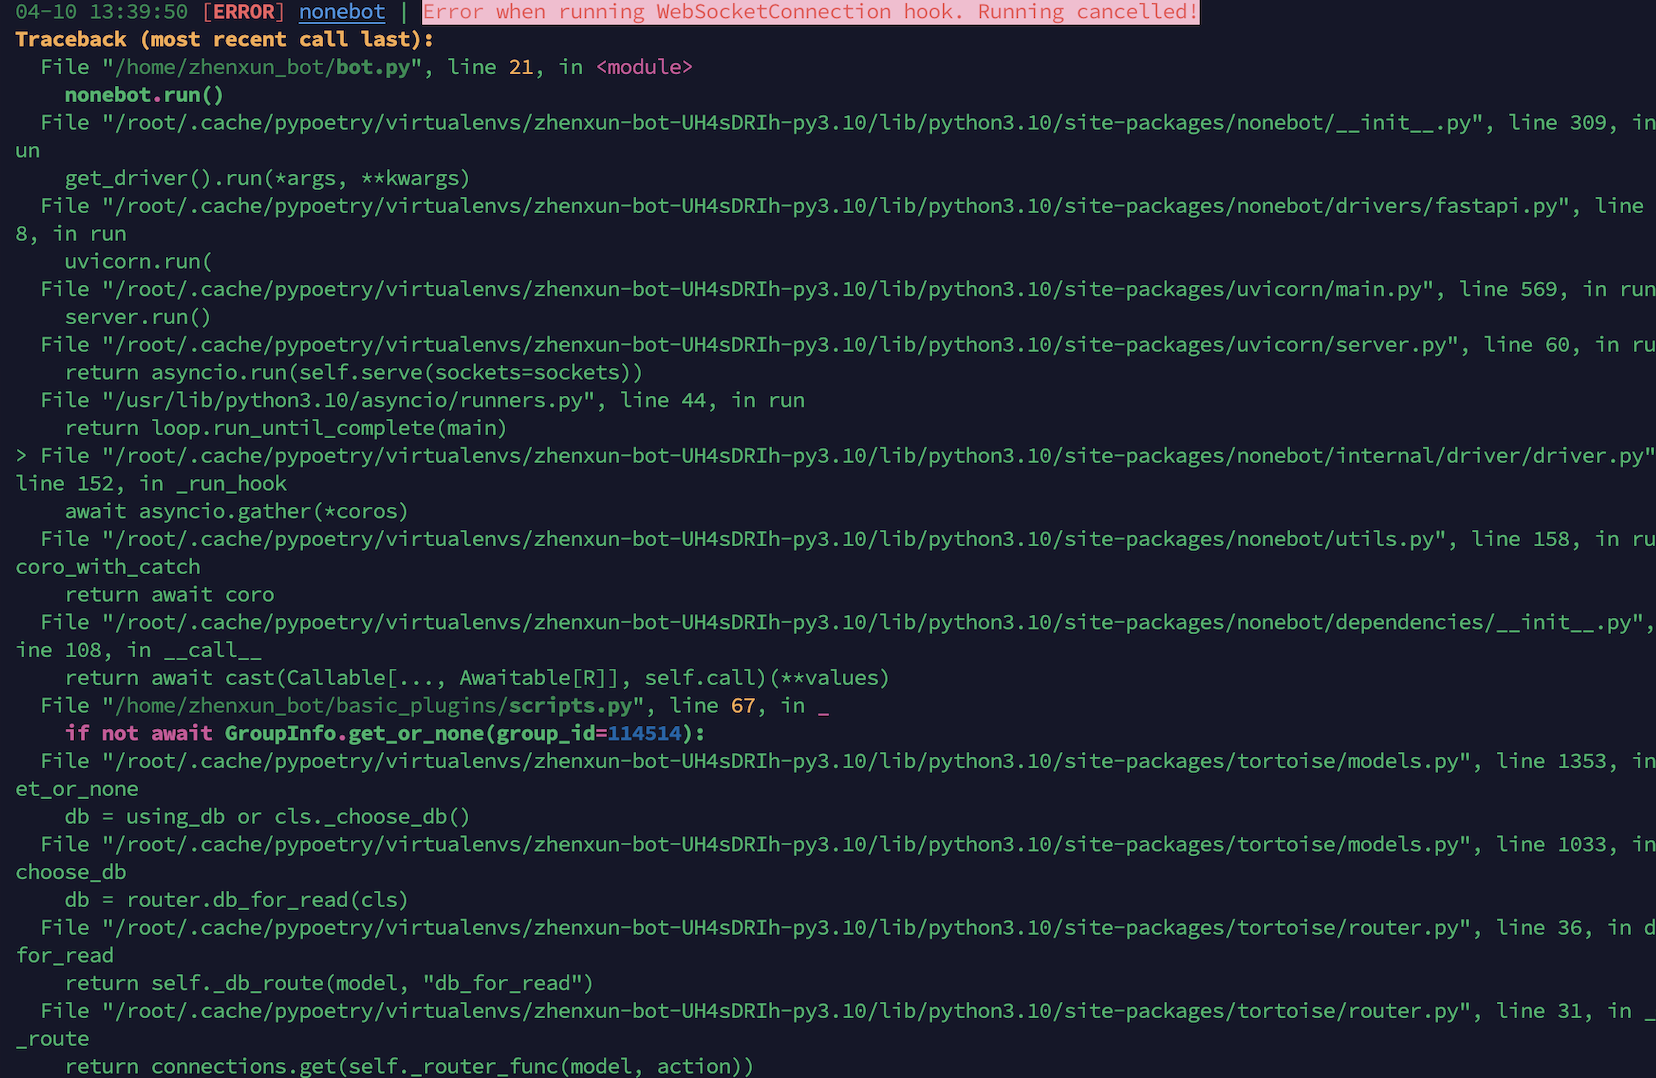Click 'db = using_db or cls._choose_db()' line

pos(267,817)
